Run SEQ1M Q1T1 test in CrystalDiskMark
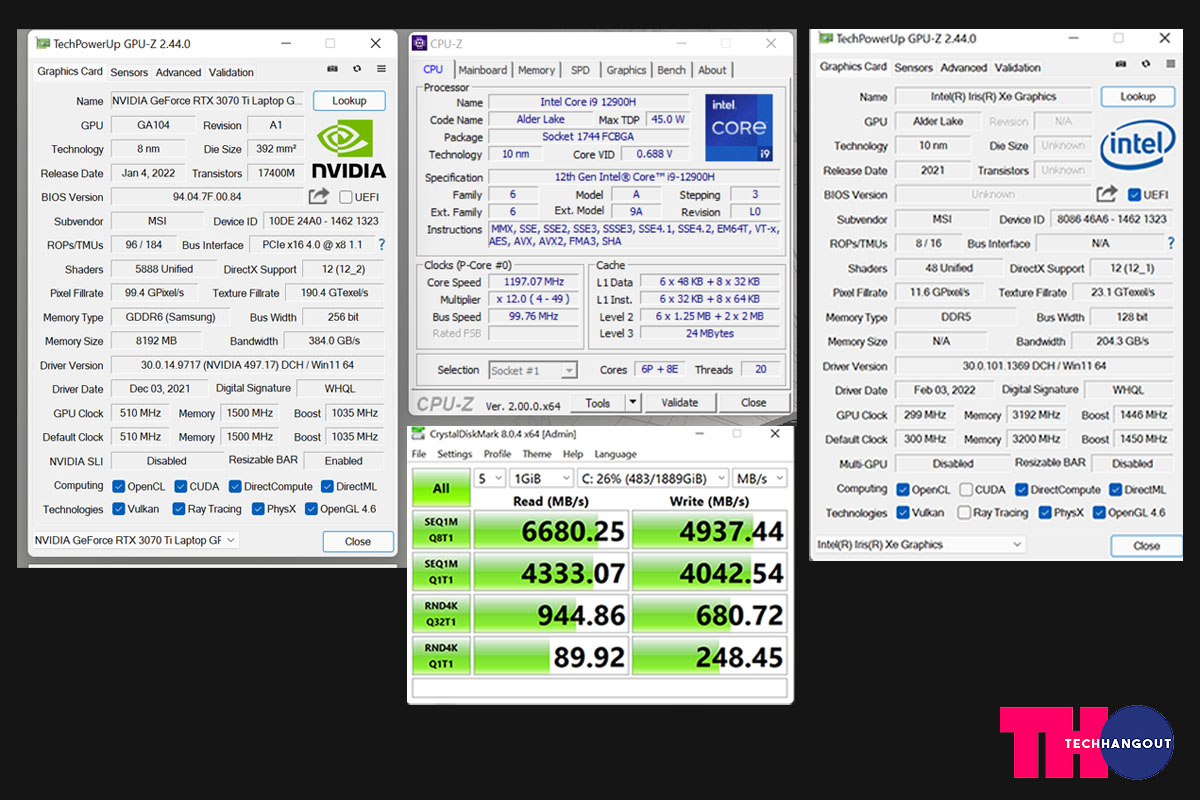Screen dimensions: 1200x800 click(441, 572)
